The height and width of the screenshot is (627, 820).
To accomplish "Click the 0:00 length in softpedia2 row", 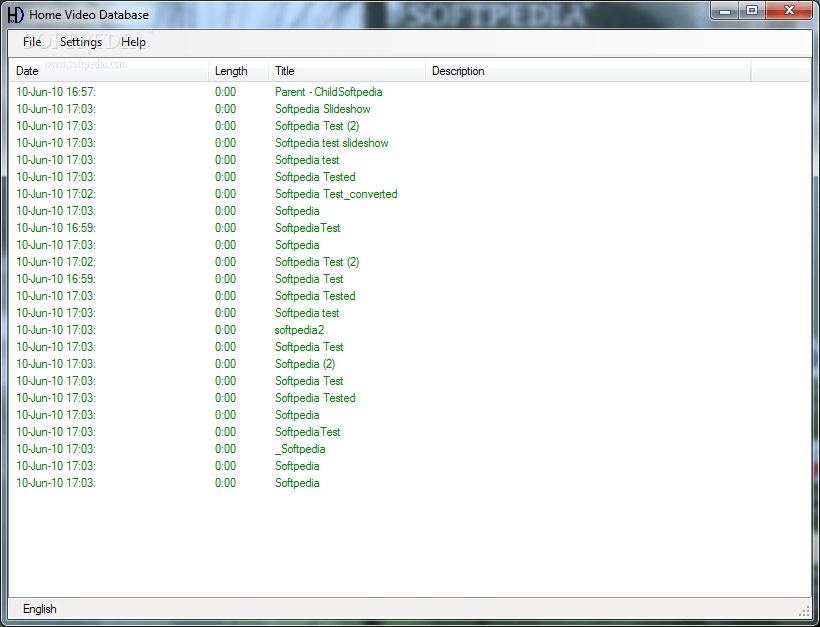I will [x=225, y=330].
